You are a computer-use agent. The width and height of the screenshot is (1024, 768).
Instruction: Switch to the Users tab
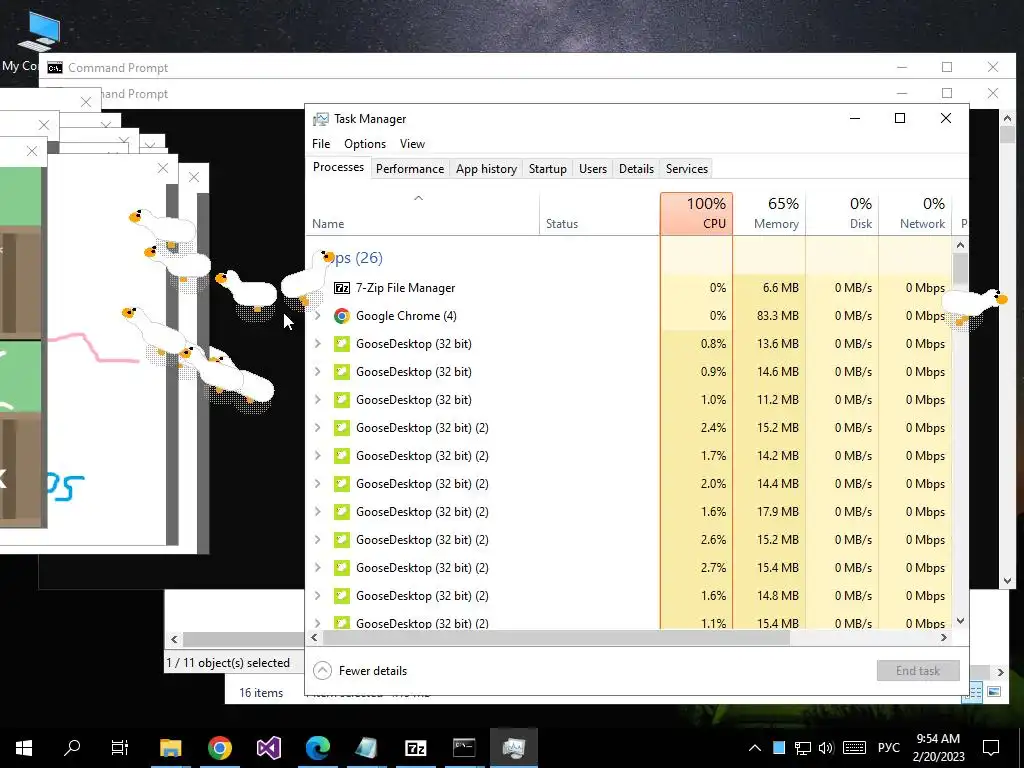click(593, 168)
